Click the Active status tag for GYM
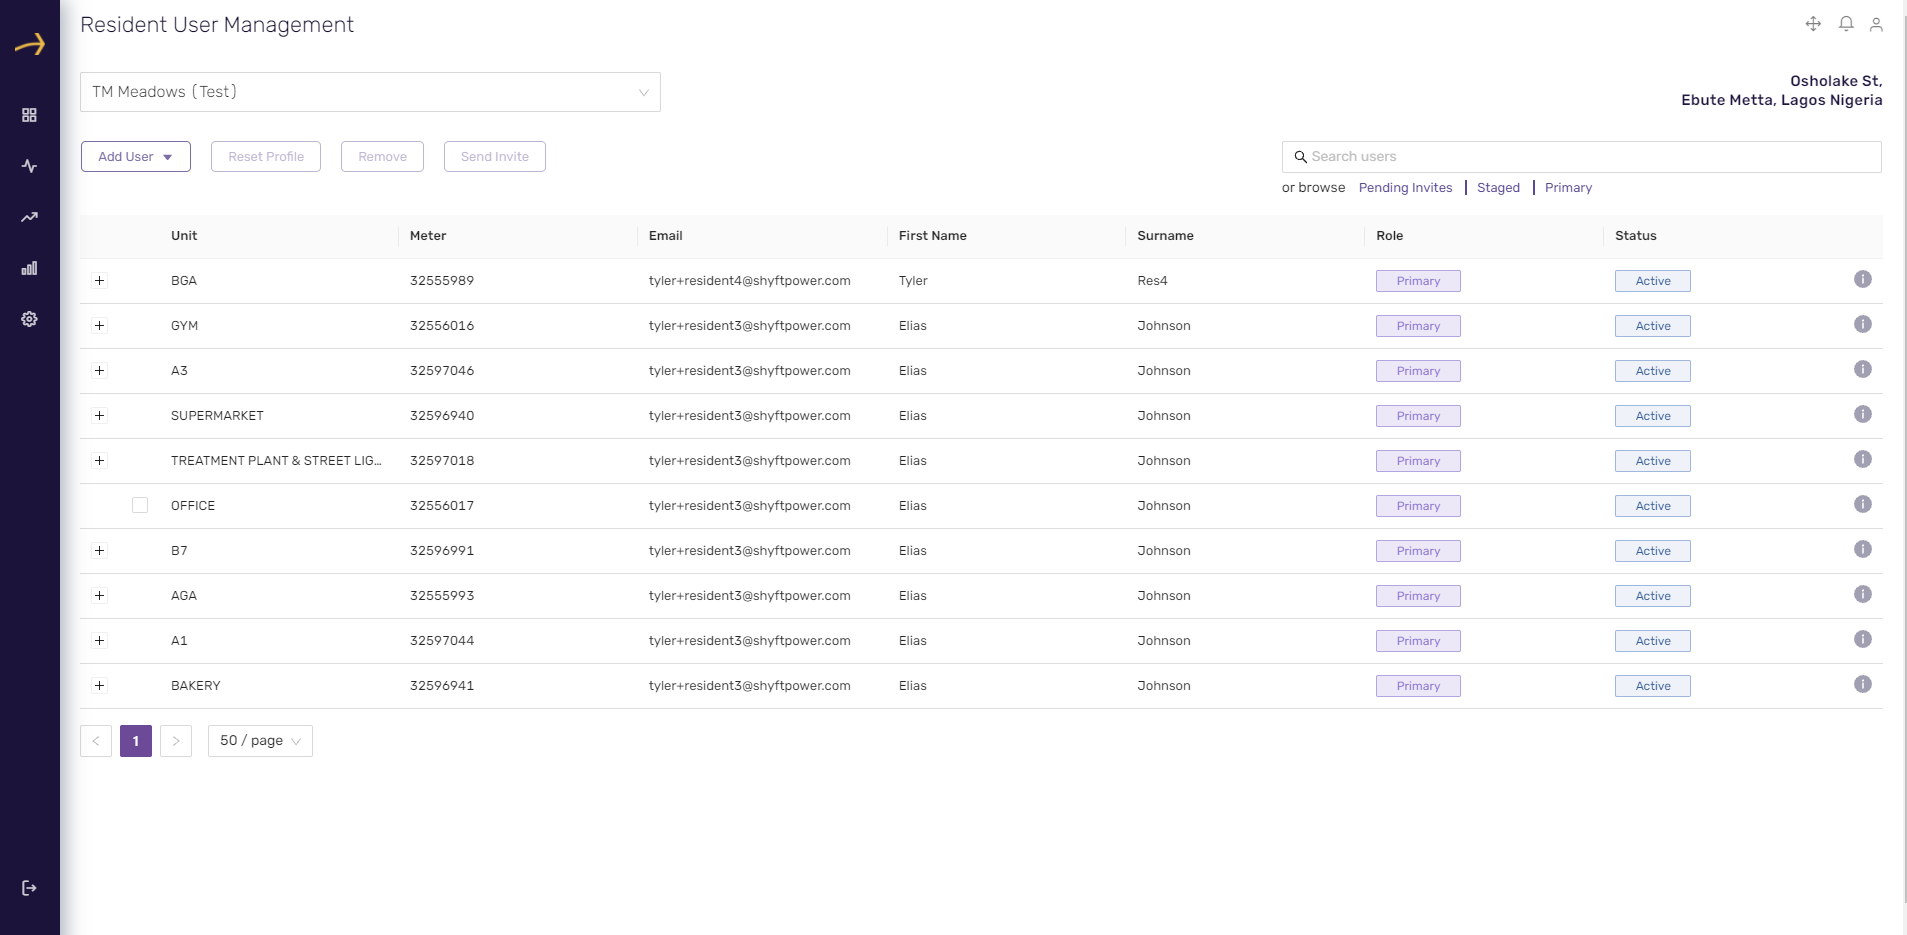 tap(1653, 326)
